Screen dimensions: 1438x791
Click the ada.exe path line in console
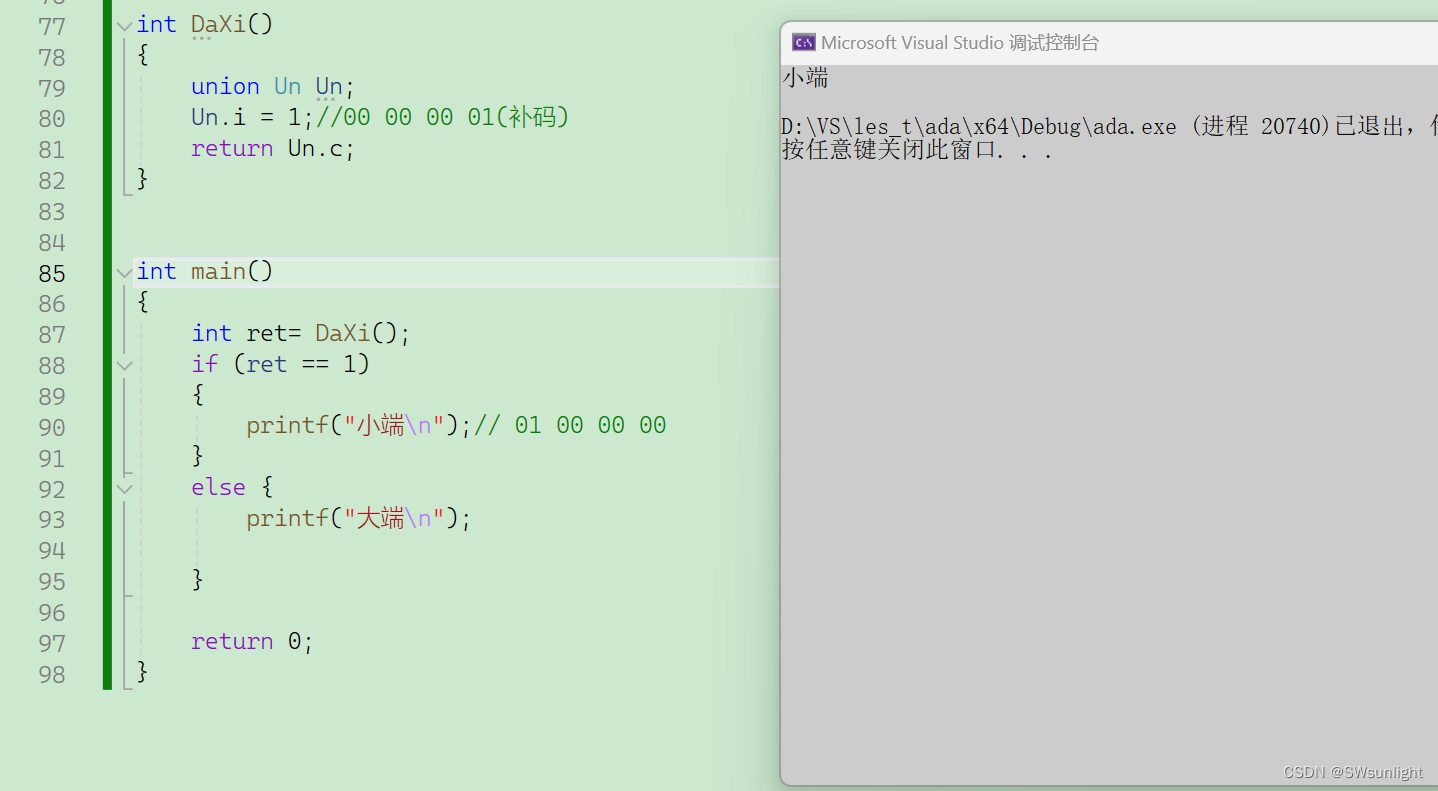1109,127
